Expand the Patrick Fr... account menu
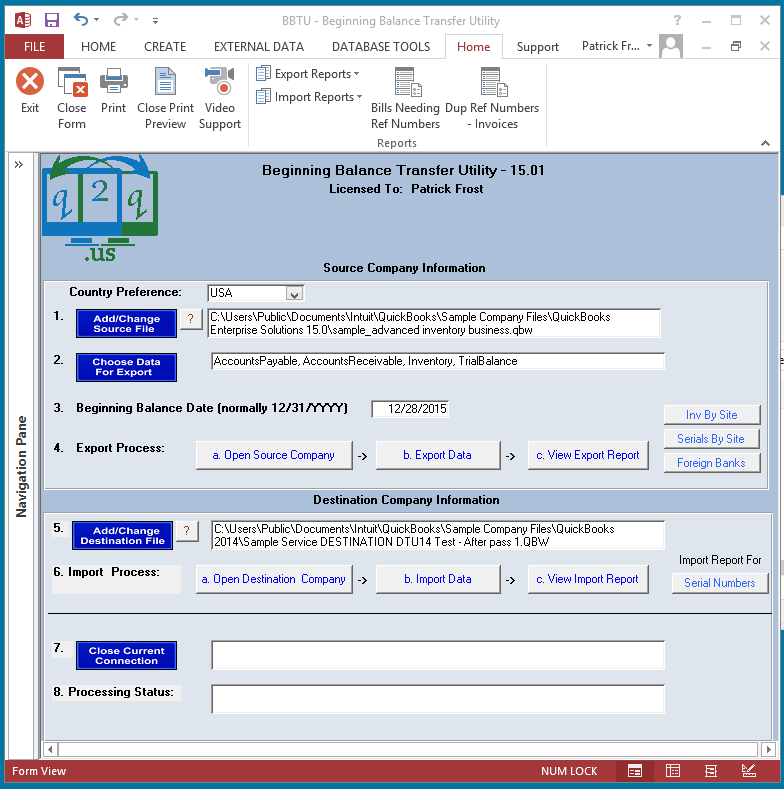784x789 pixels. 649,46
